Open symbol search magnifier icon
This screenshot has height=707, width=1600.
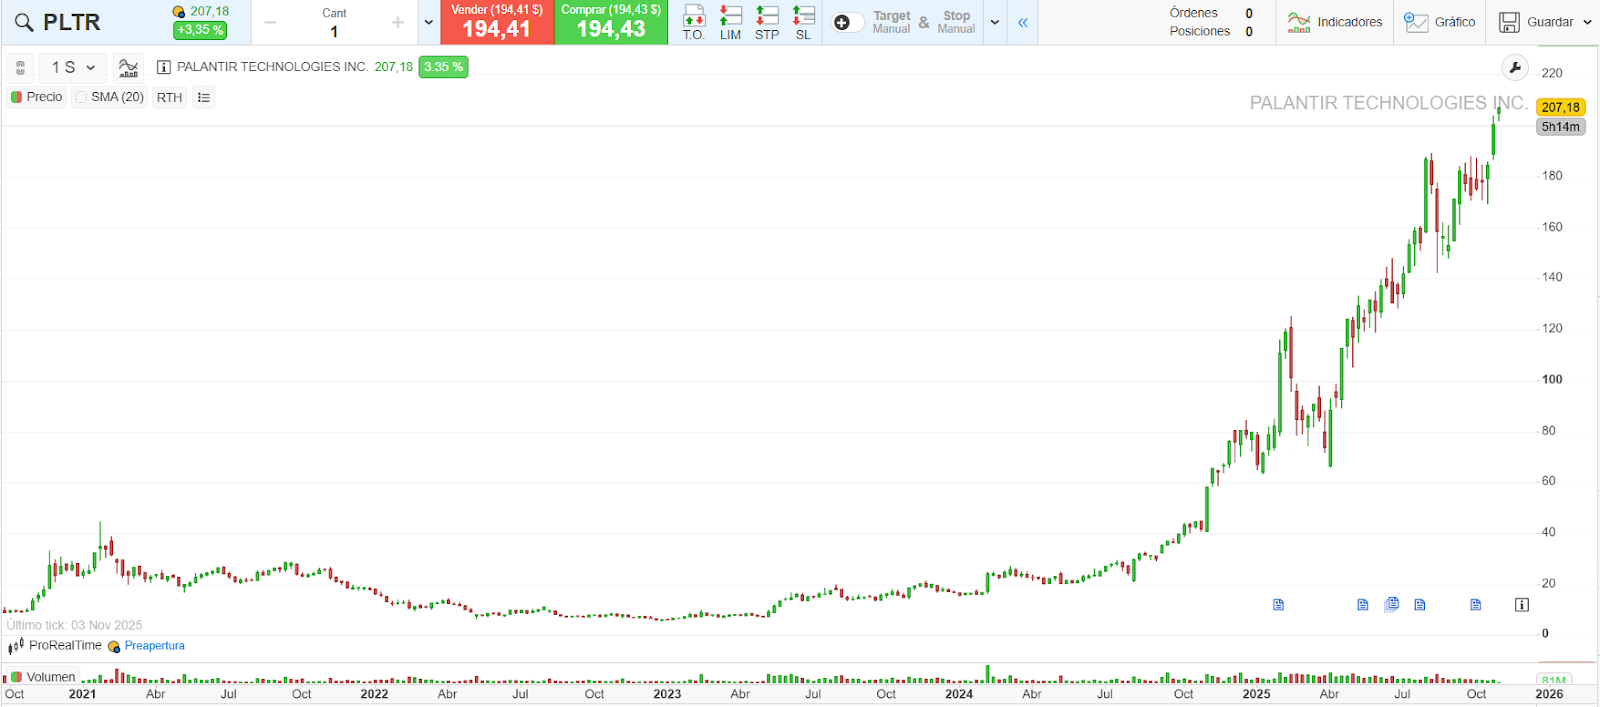pos(23,22)
